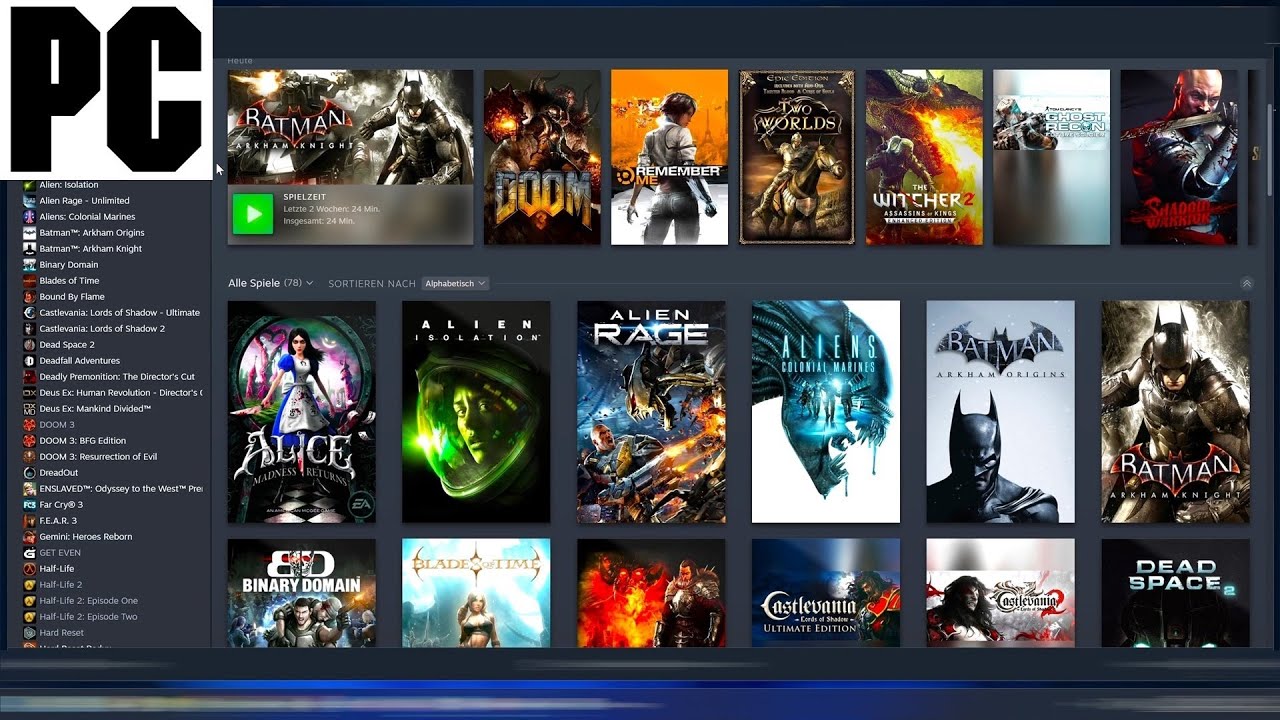The image size is (1280, 720).
Task: Click the F.E.A.R. 3 sidebar icon
Action: pyautogui.click(x=30, y=521)
